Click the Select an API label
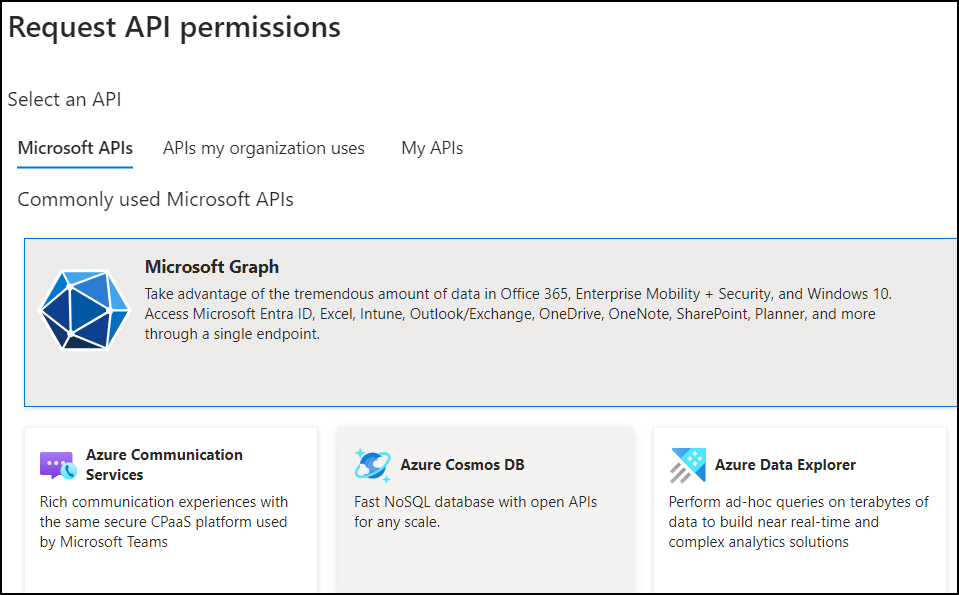The width and height of the screenshot is (959, 595). [x=65, y=100]
